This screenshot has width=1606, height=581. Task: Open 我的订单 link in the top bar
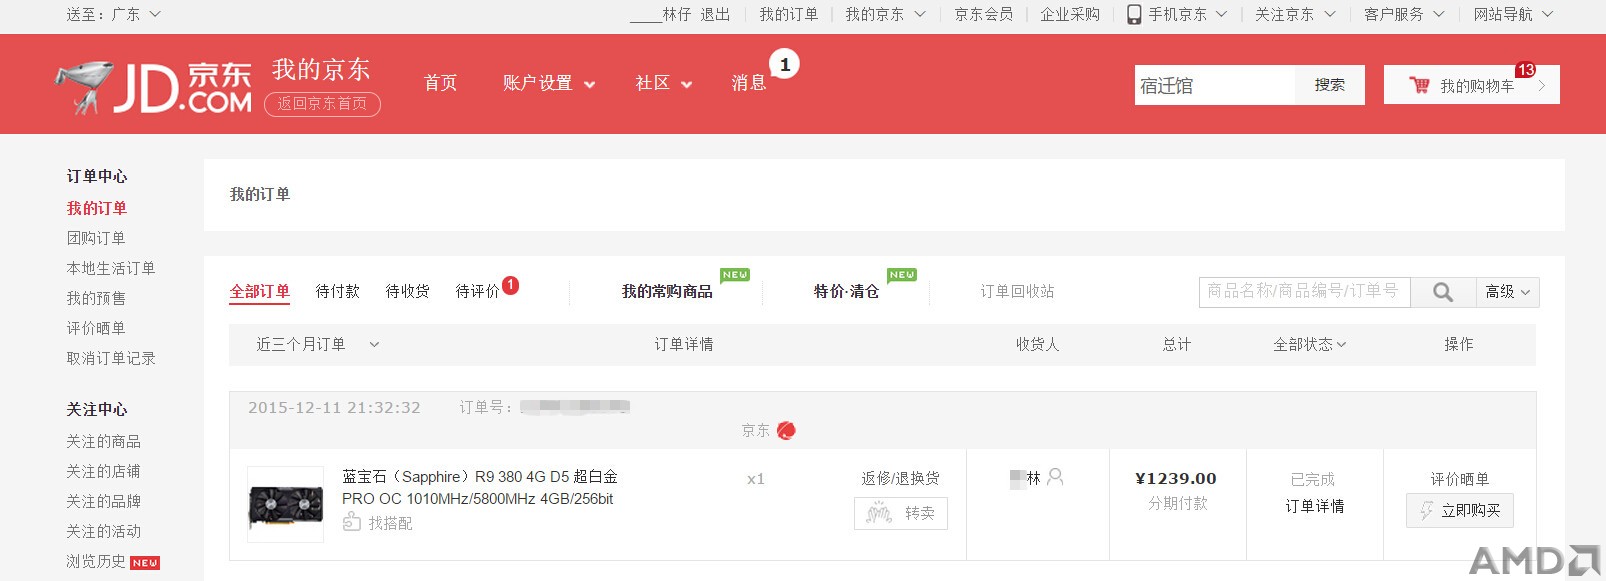point(789,14)
